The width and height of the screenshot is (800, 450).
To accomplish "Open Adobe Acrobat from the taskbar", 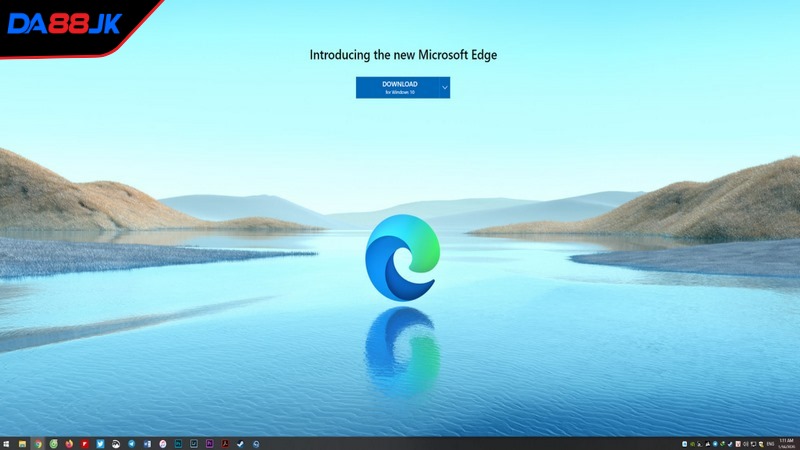I will pos(225,444).
